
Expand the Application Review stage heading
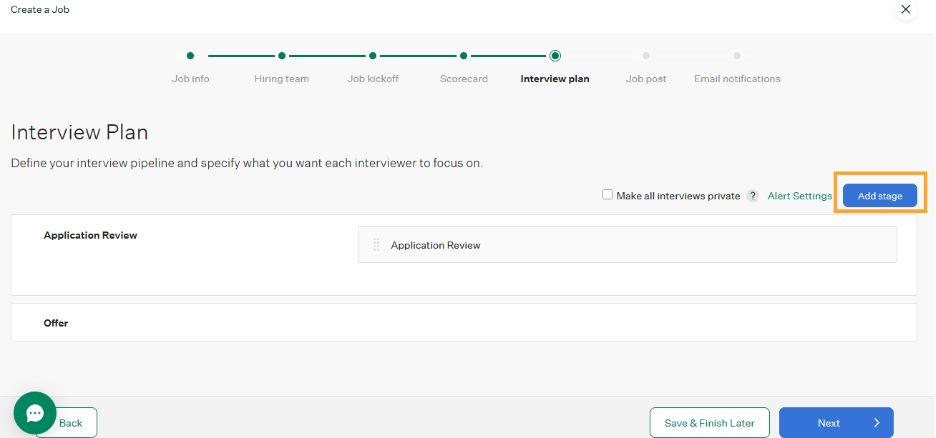coord(90,235)
